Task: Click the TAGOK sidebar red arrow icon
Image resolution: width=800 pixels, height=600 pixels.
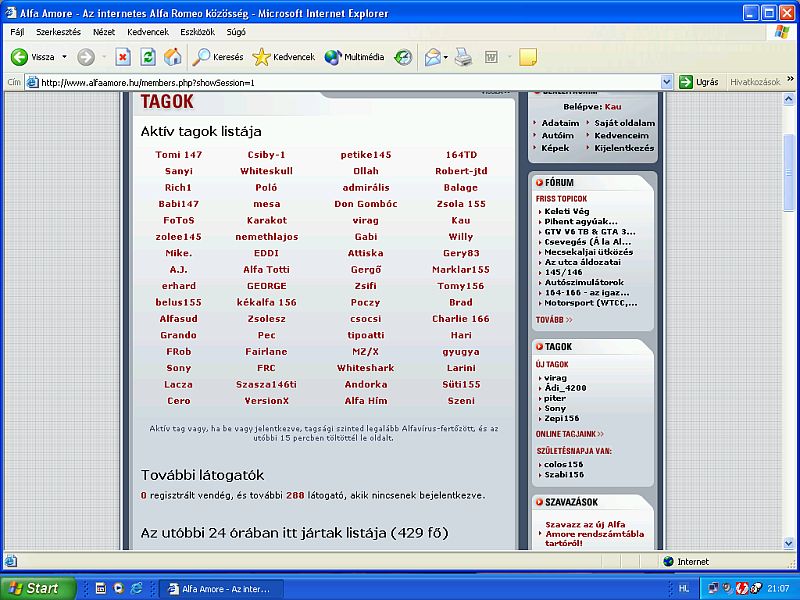Action: pyautogui.click(x=539, y=346)
